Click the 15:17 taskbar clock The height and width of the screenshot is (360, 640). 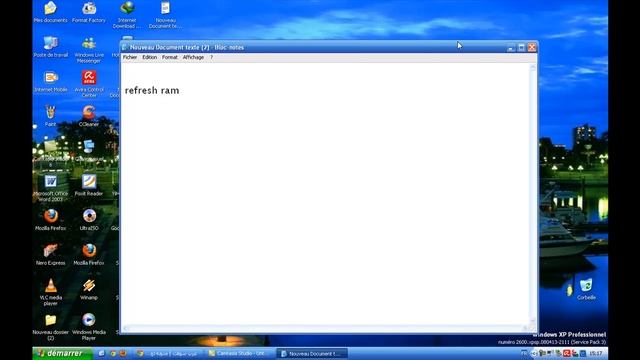(x=596, y=353)
